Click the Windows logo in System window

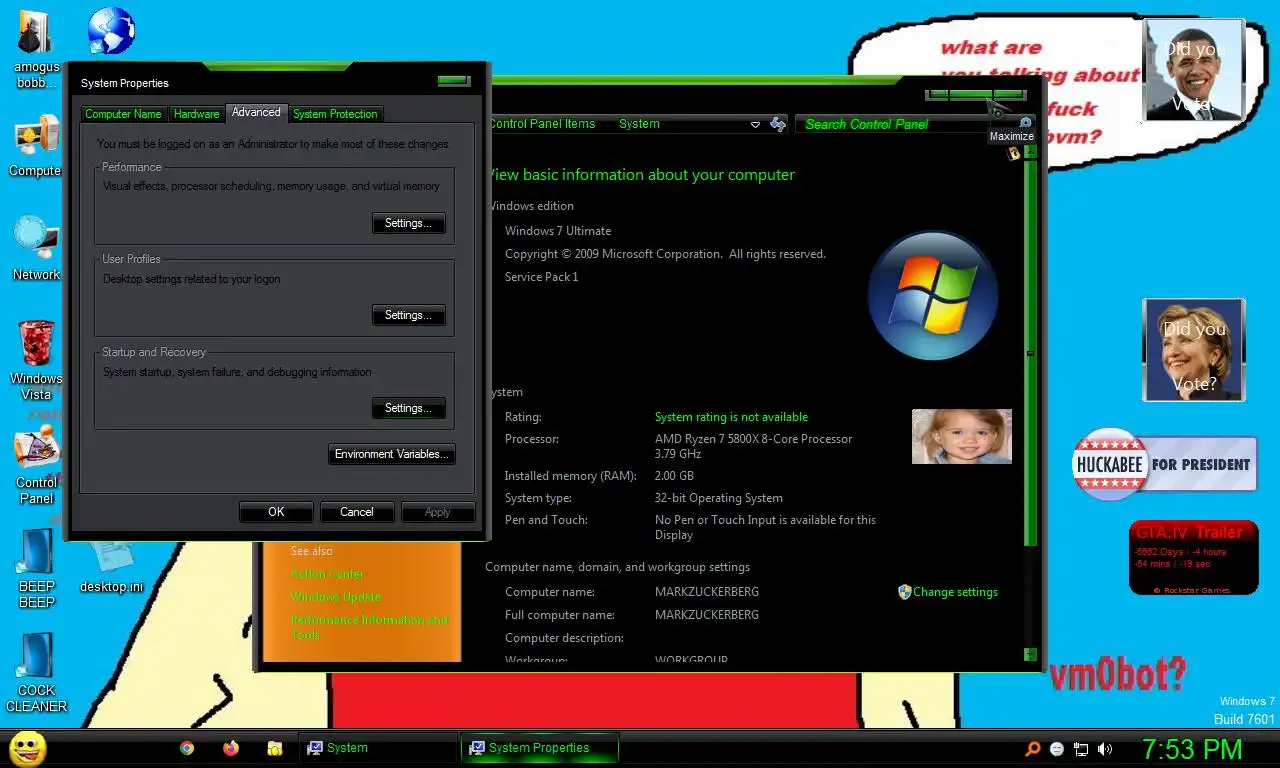click(x=933, y=296)
